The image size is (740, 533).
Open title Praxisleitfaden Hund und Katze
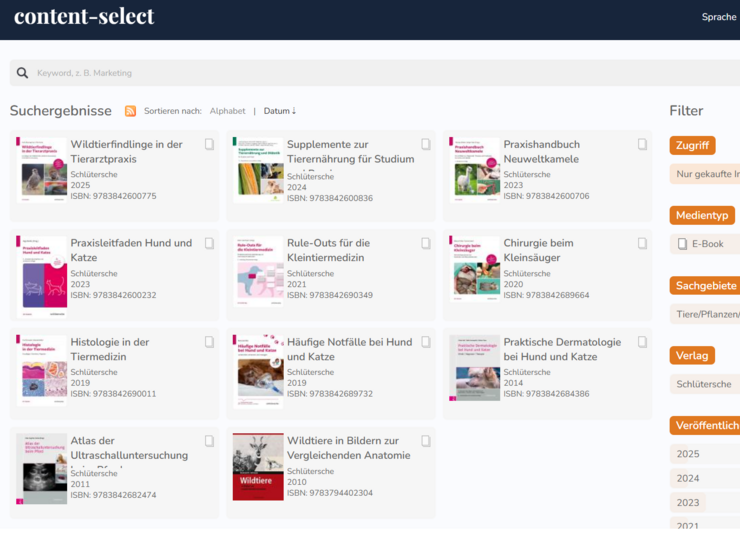pos(131,250)
